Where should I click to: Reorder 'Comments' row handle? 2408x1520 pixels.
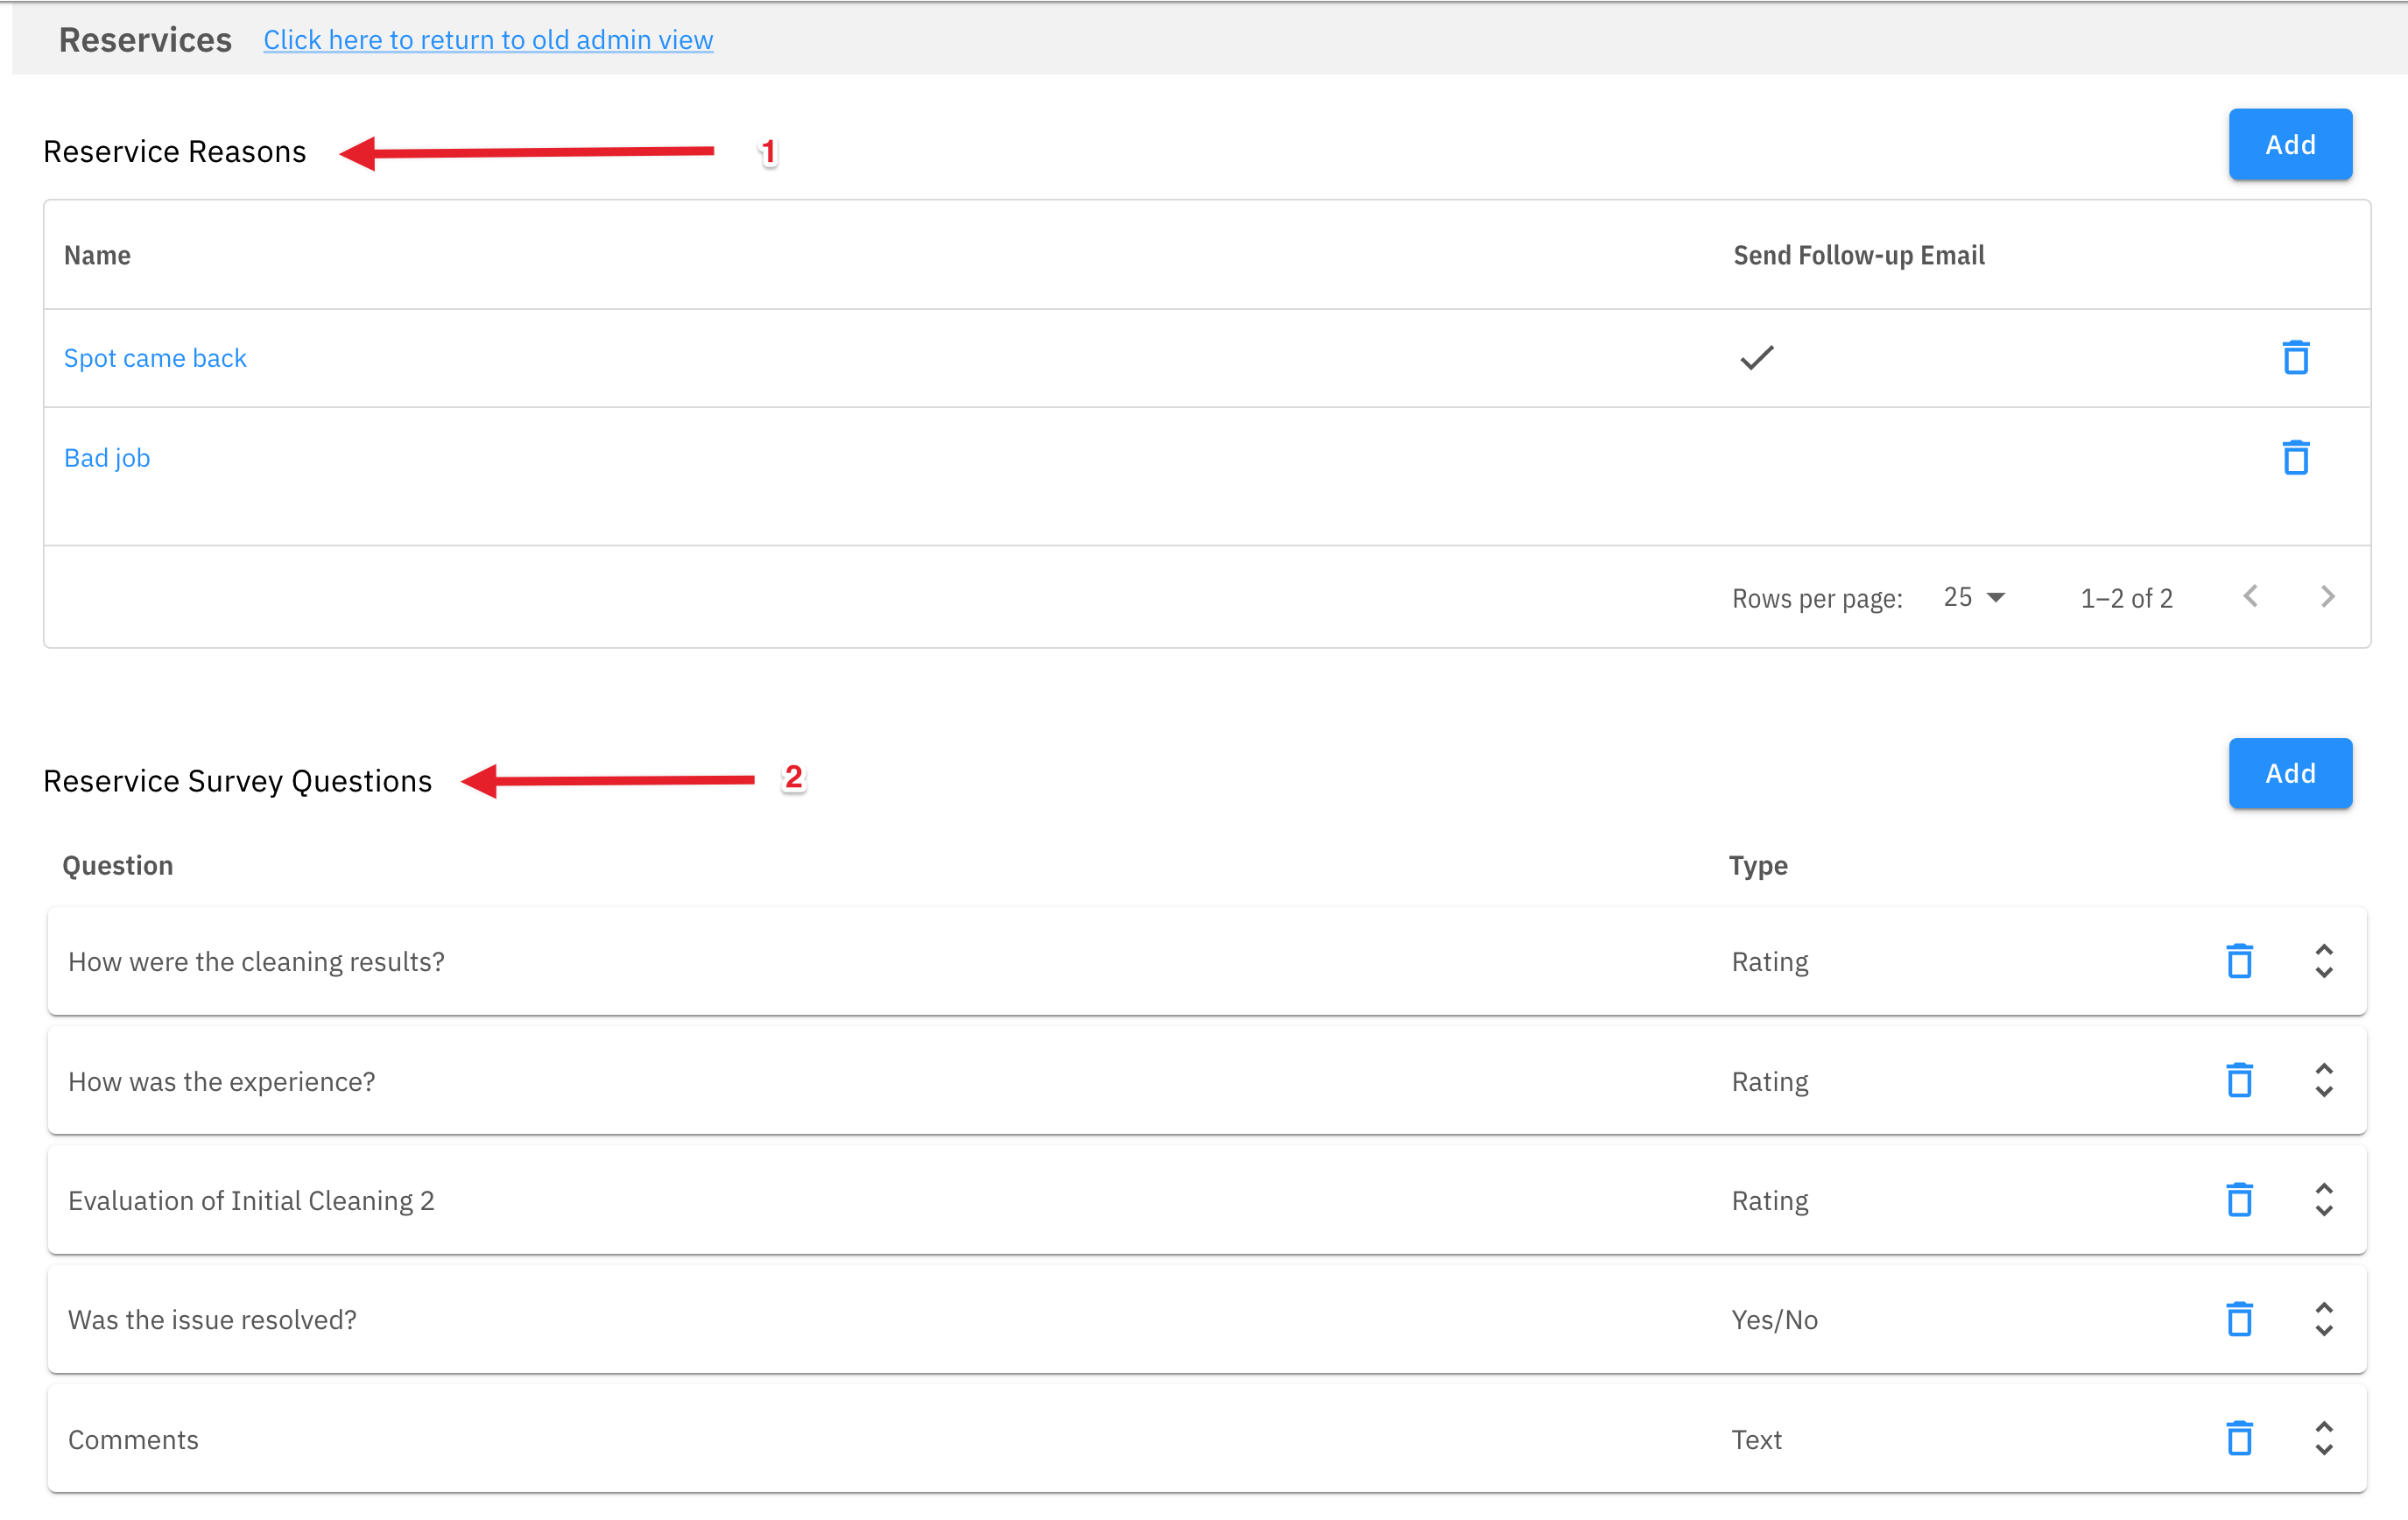pyautogui.click(x=2324, y=1438)
